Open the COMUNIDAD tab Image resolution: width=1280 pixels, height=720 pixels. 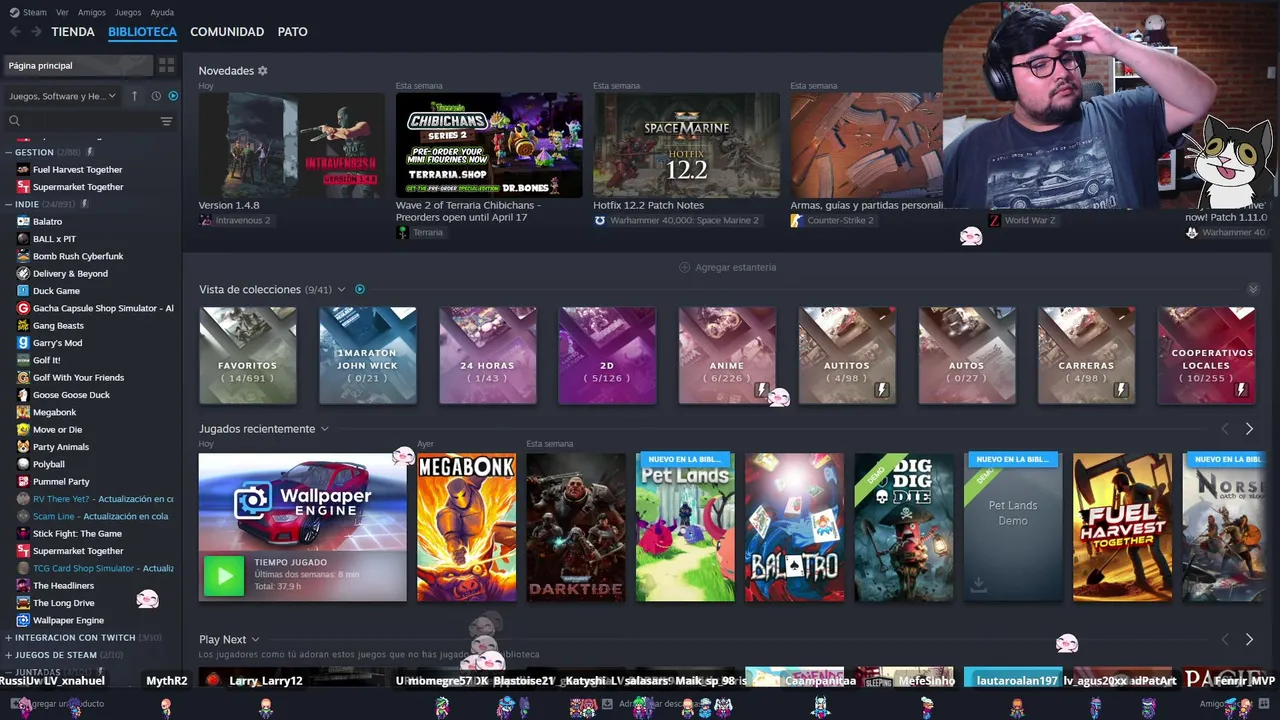(x=227, y=32)
